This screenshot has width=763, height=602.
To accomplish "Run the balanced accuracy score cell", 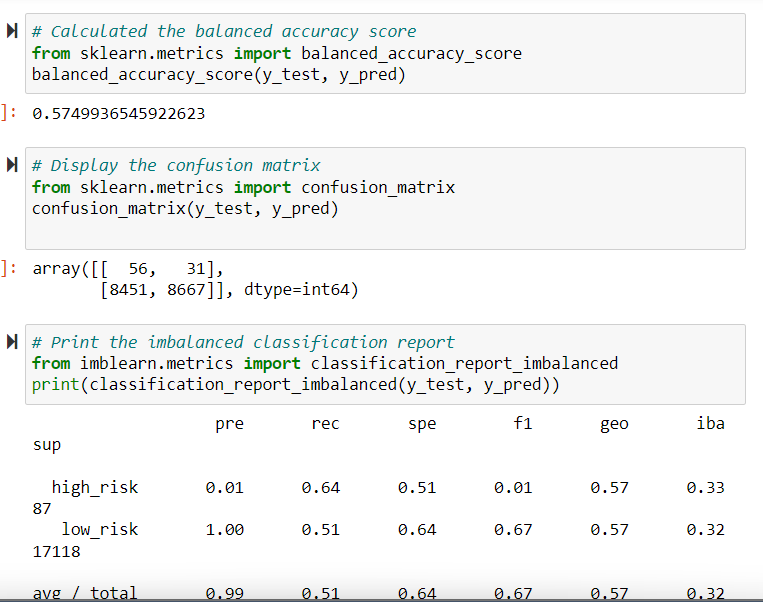I will 12,31.
